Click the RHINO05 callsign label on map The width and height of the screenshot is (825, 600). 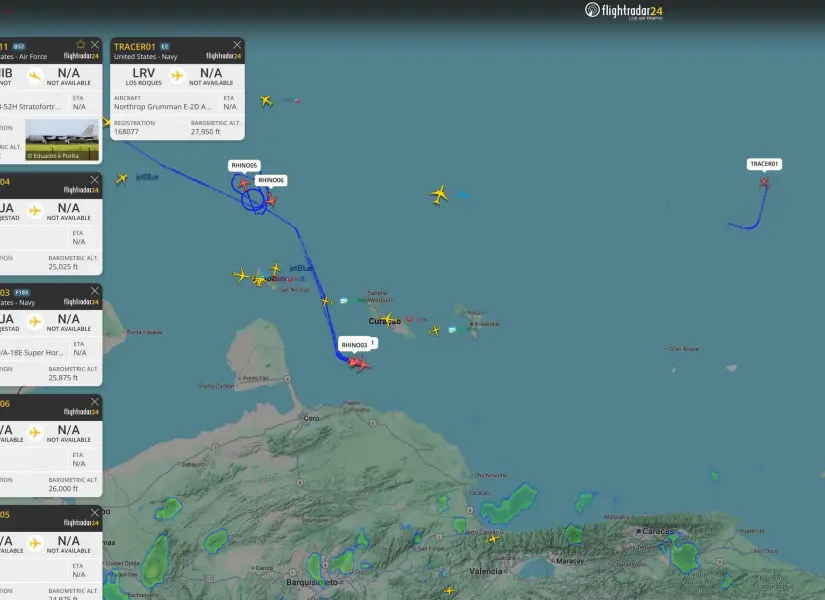click(x=244, y=165)
